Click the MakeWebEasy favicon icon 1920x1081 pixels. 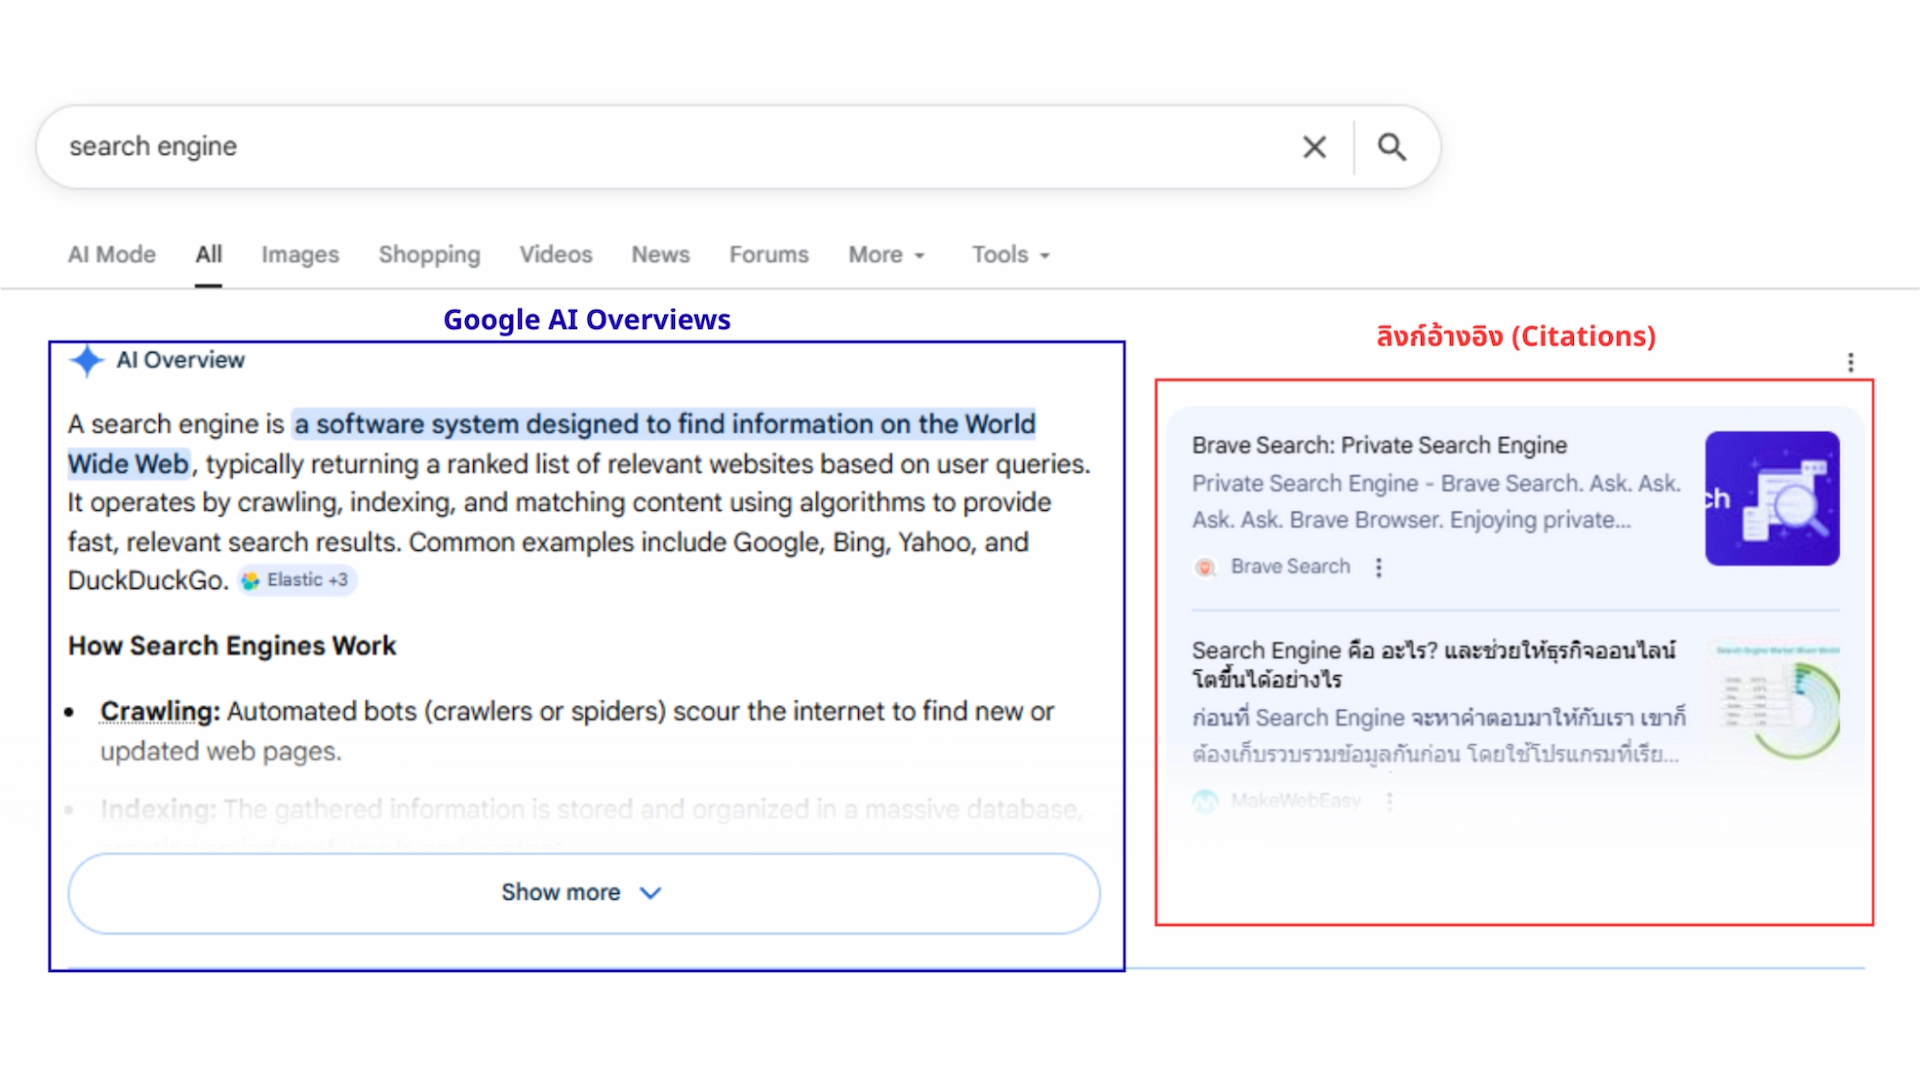click(x=1206, y=801)
